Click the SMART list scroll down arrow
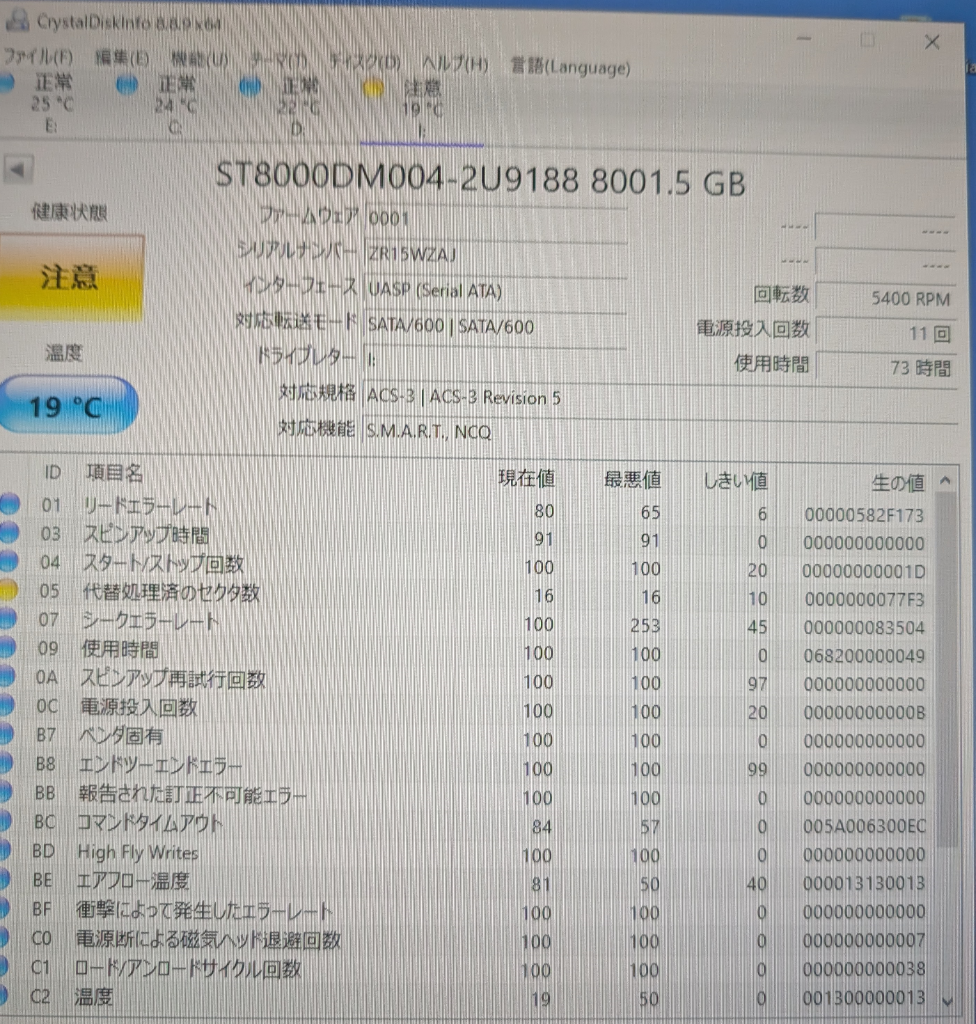This screenshot has width=976, height=1024. click(x=947, y=1001)
